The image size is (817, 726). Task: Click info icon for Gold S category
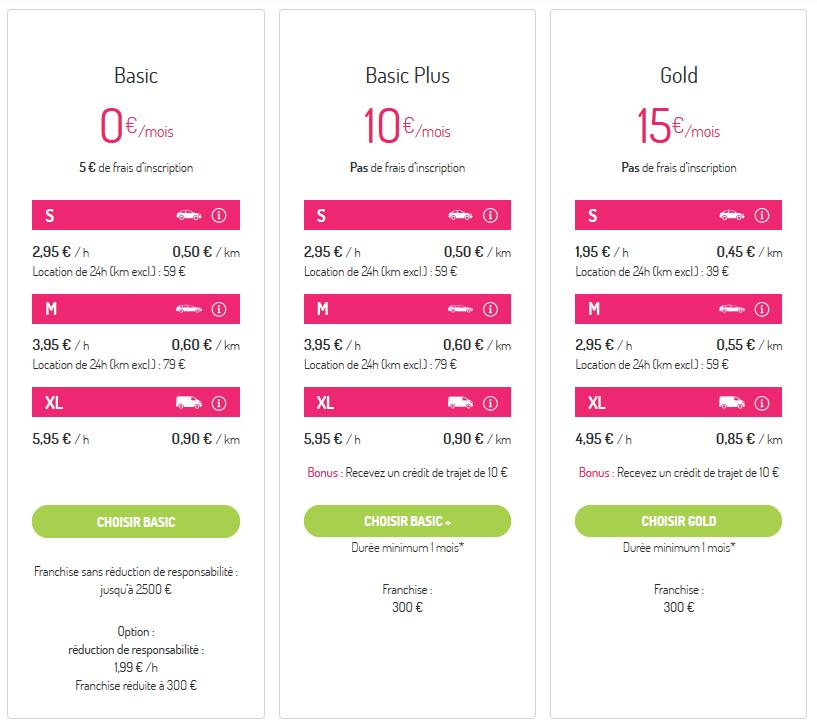762,215
